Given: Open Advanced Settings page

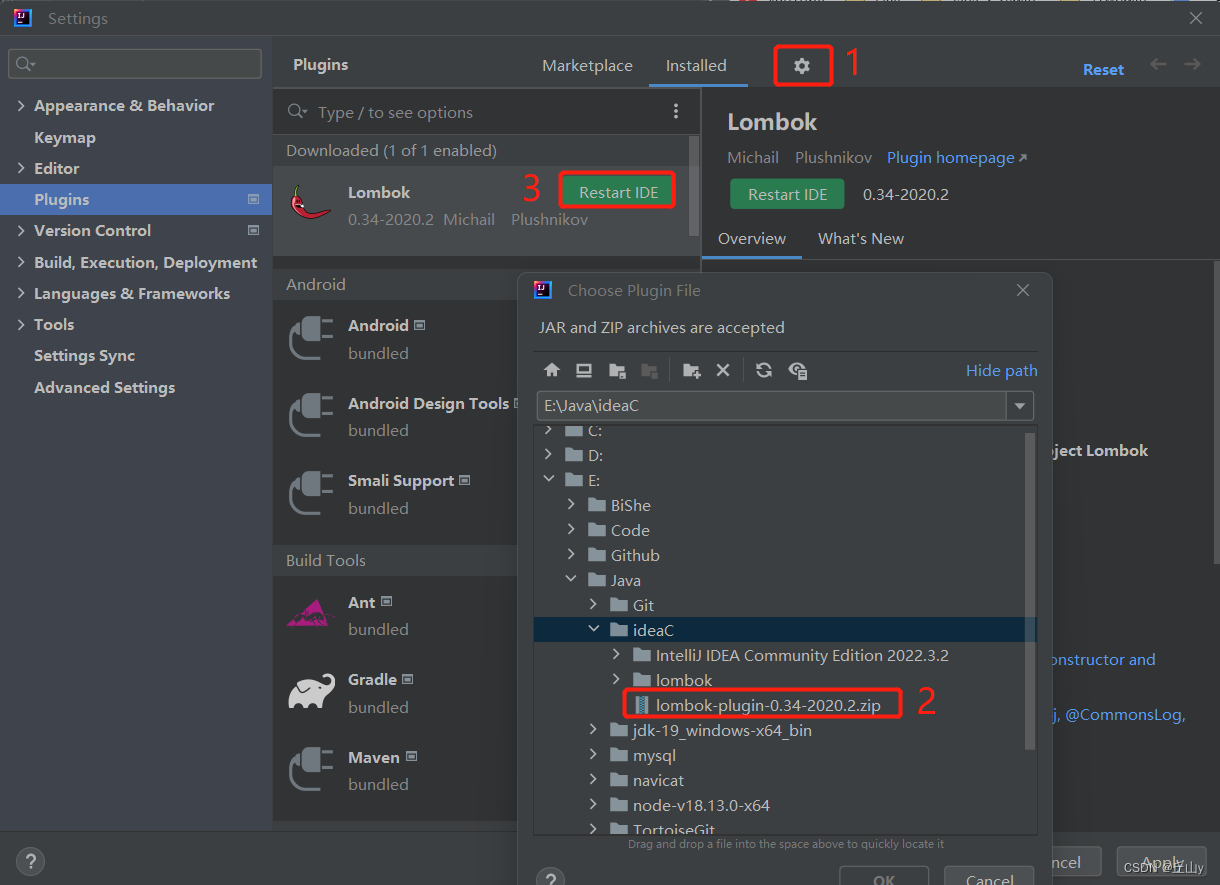Looking at the screenshot, I should (104, 387).
